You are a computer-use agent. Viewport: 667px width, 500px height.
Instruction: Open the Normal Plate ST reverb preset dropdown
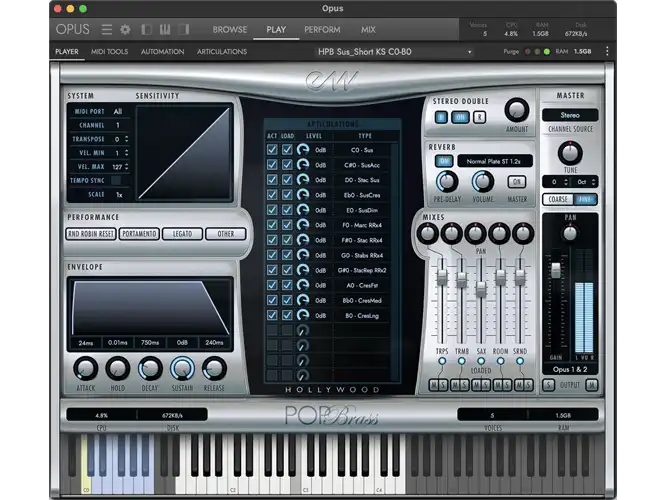pos(495,161)
